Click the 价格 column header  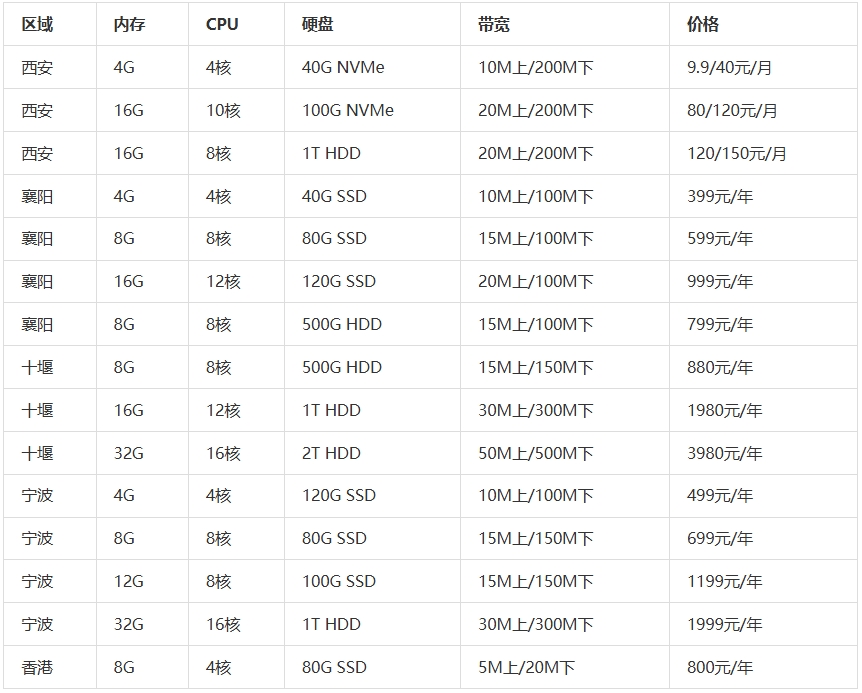703,24
